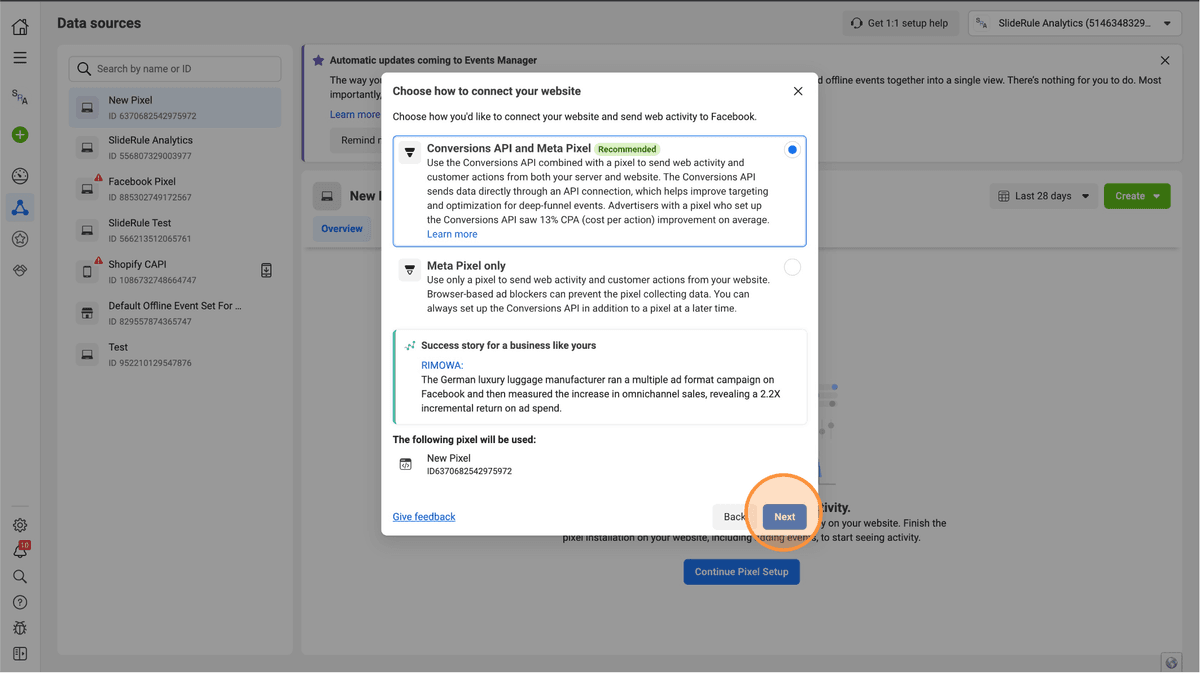
Task: Click the bug report icon in sidebar
Action: pyautogui.click(x=20, y=628)
